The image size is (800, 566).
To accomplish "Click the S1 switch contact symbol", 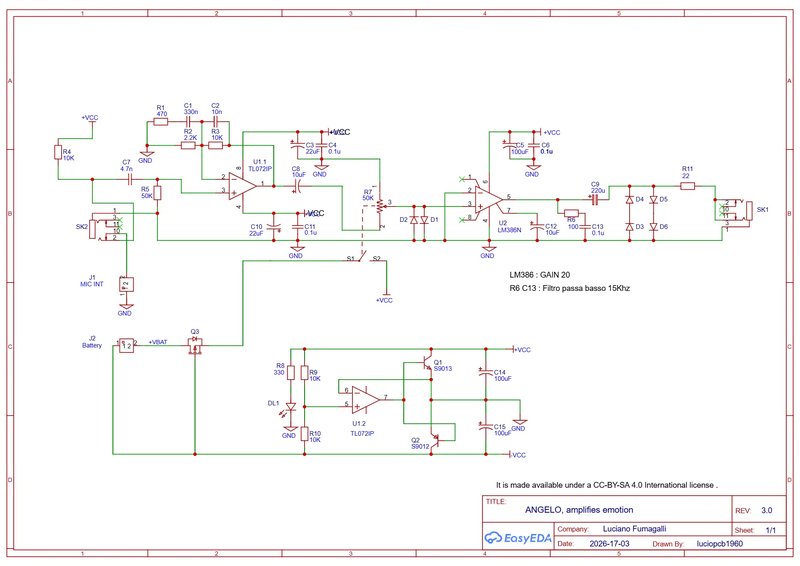I will pyautogui.click(x=363, y=256).
